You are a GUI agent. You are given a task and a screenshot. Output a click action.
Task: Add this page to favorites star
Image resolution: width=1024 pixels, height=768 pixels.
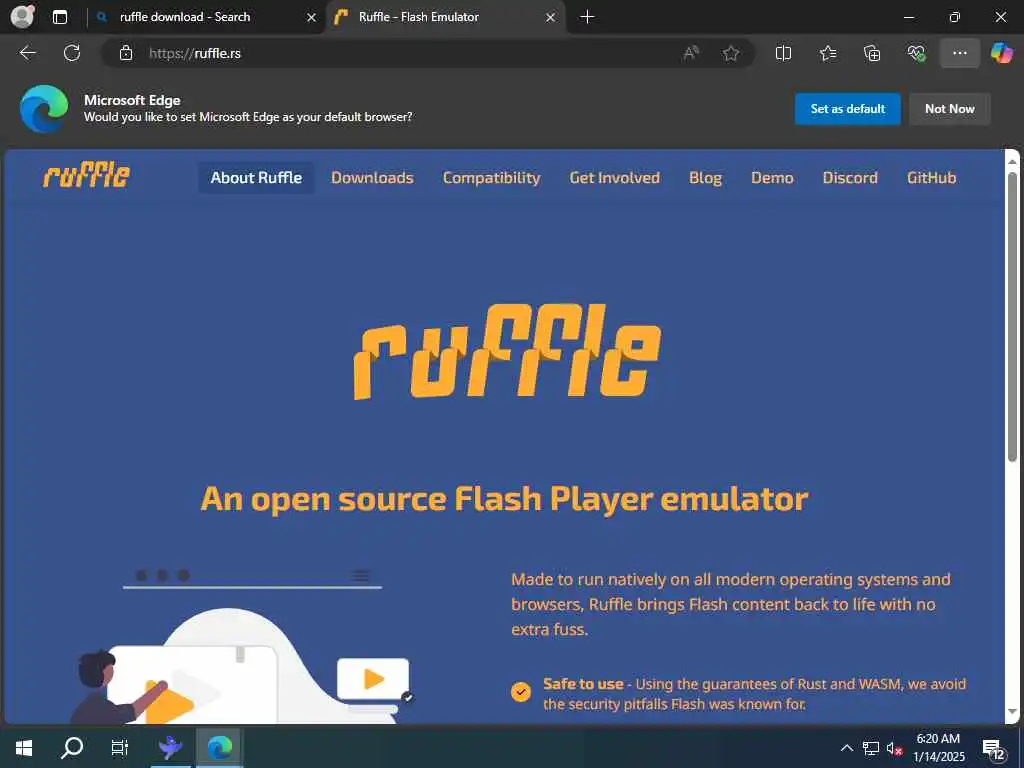731,53
